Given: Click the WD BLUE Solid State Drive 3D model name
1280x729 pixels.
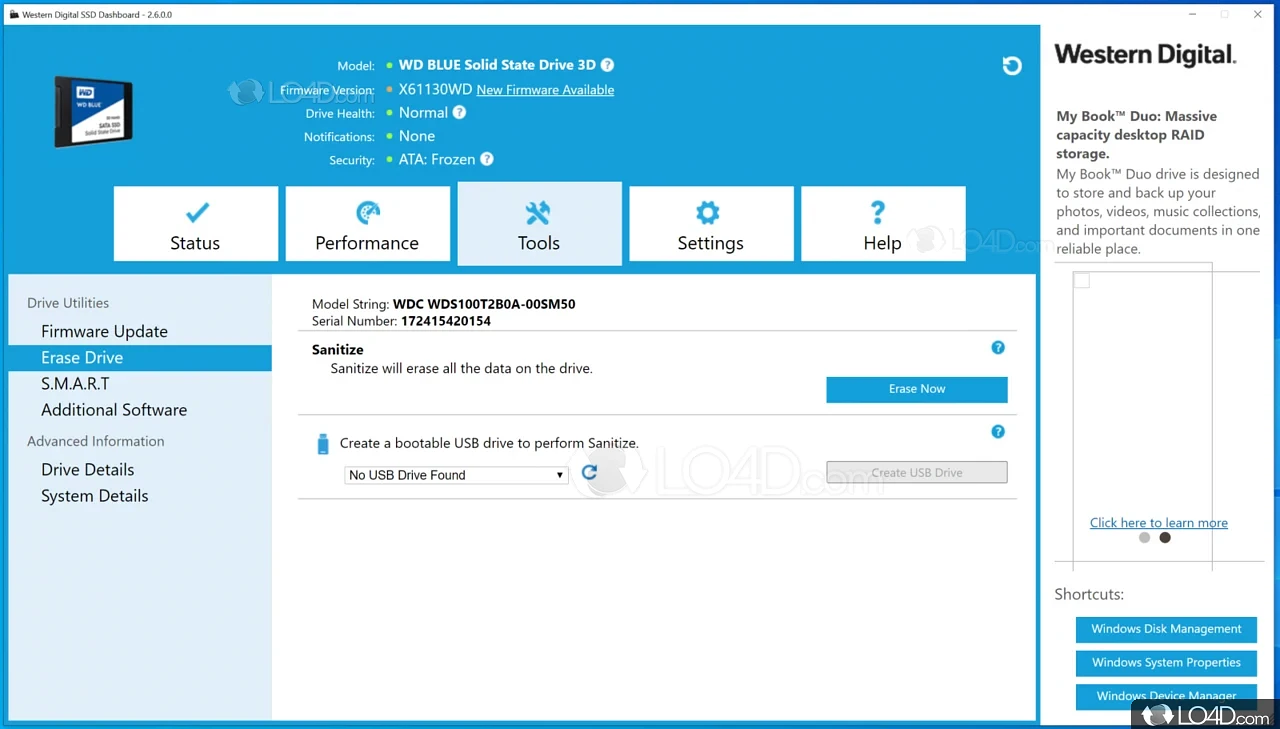Looking at the screenshot, I should (x=497, y=65).
